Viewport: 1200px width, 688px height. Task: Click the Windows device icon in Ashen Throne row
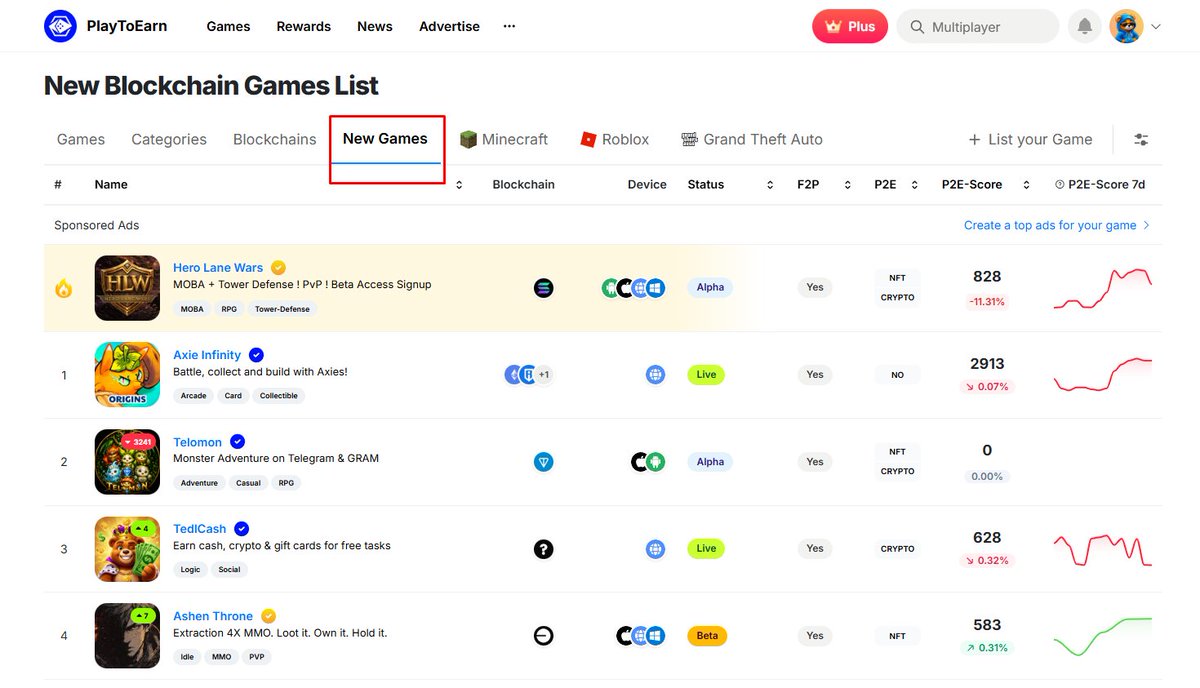point(656,636)
